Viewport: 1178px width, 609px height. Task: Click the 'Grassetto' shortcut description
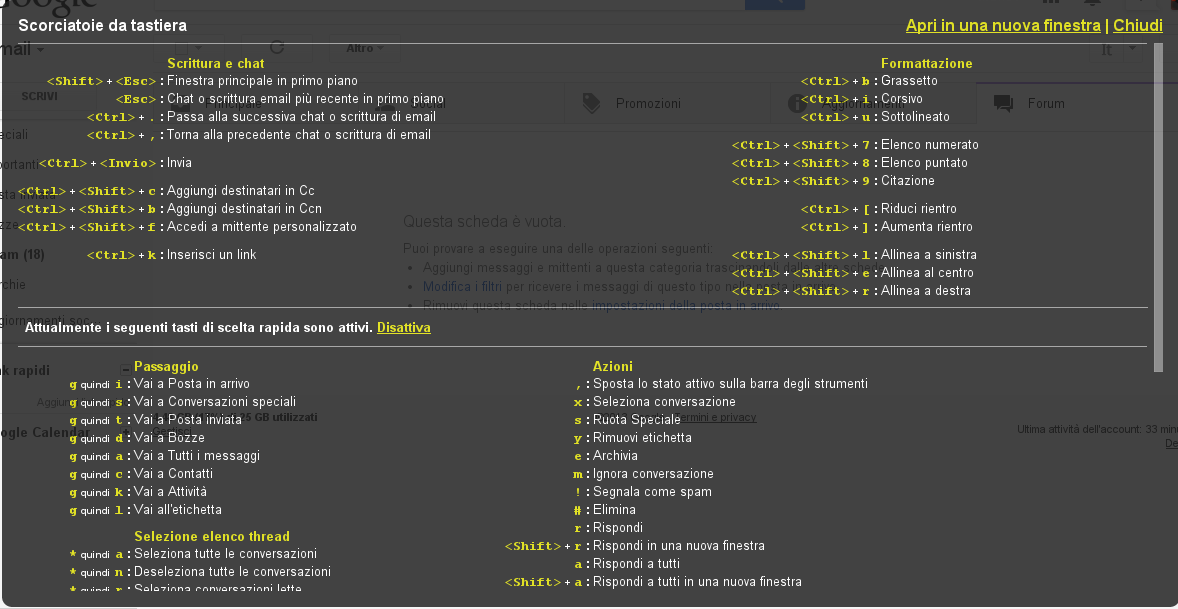(909, 80)
